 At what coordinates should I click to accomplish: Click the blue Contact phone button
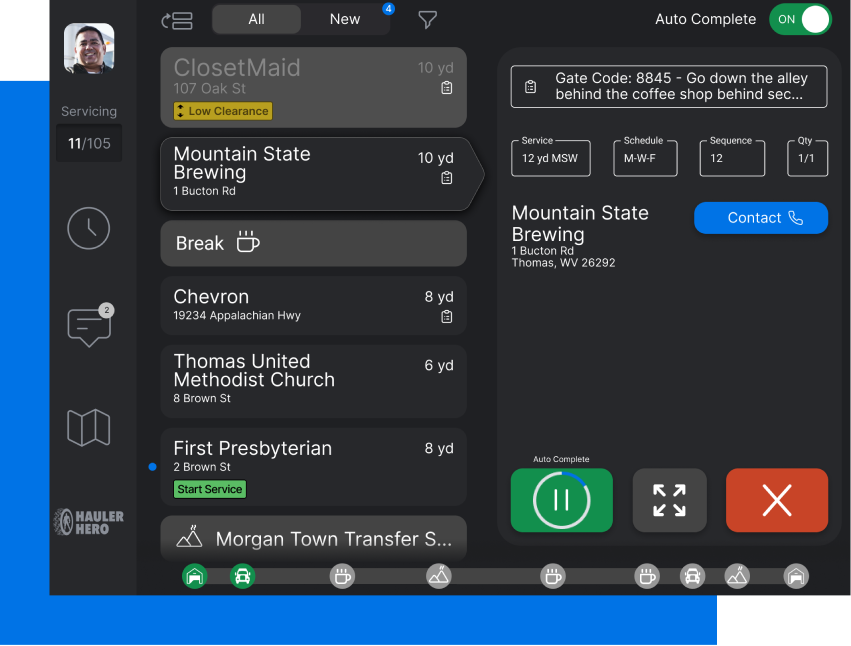point(761,218)
